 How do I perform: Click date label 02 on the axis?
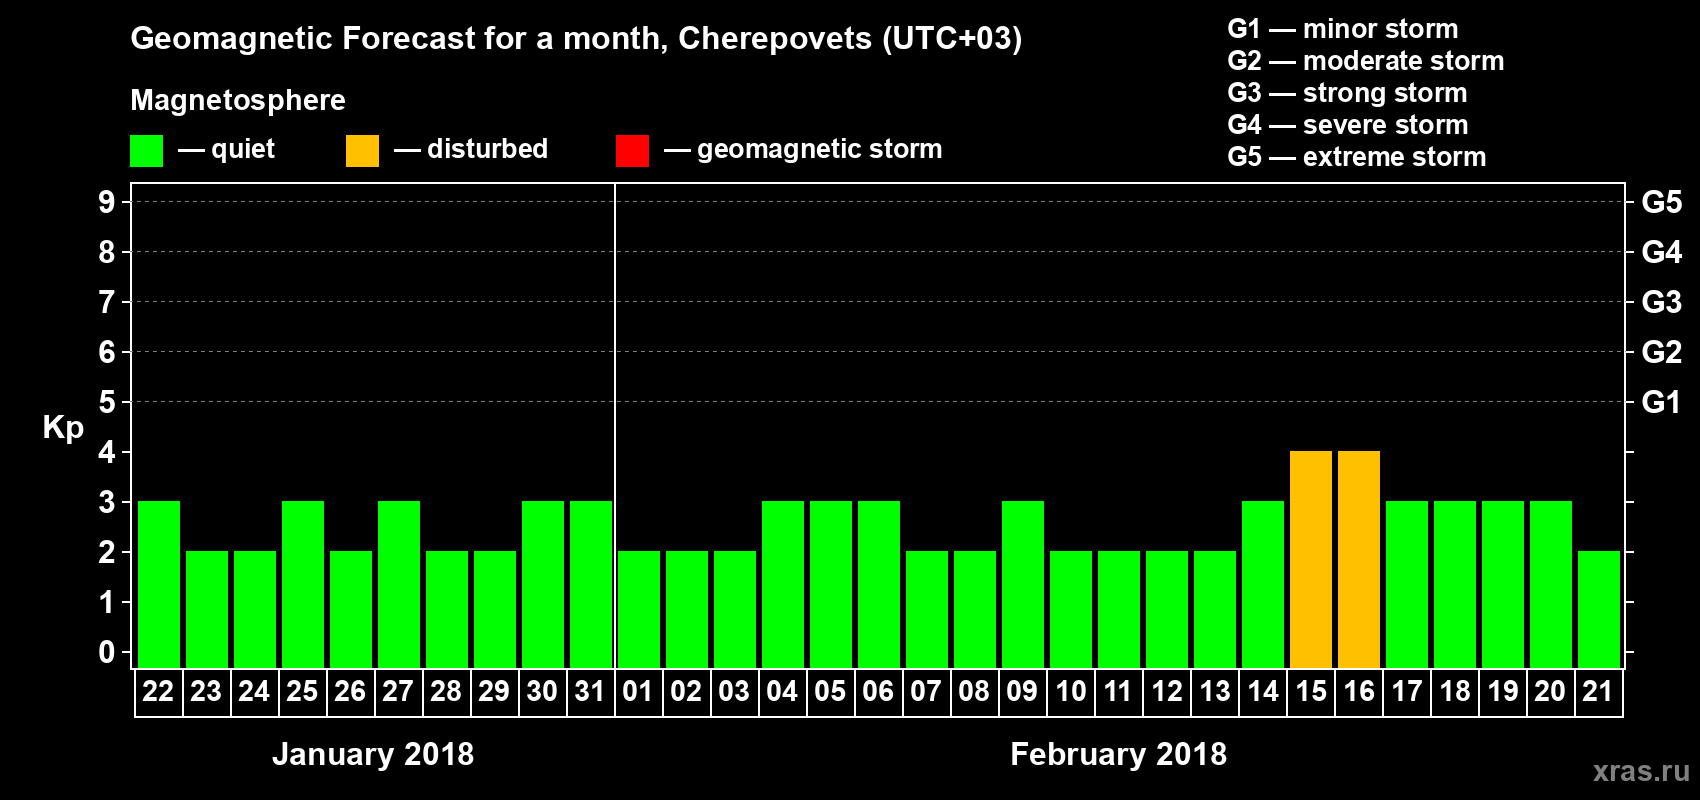coord(686,691)
